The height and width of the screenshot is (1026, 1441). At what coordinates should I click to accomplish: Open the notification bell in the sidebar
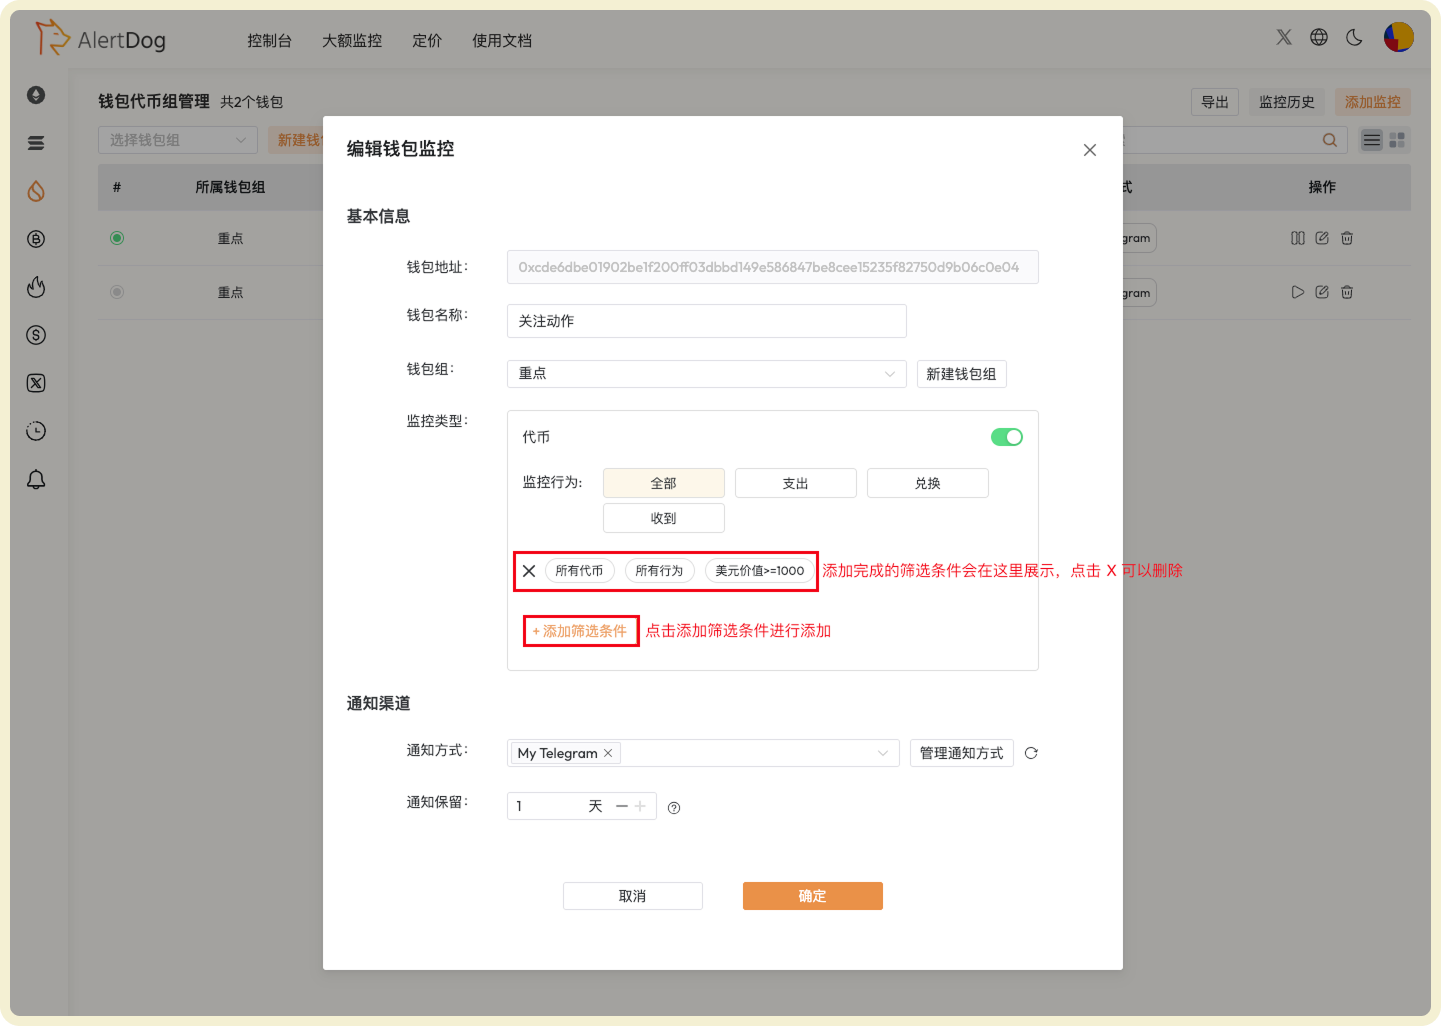pyautogui.click(x=36, y=479)
